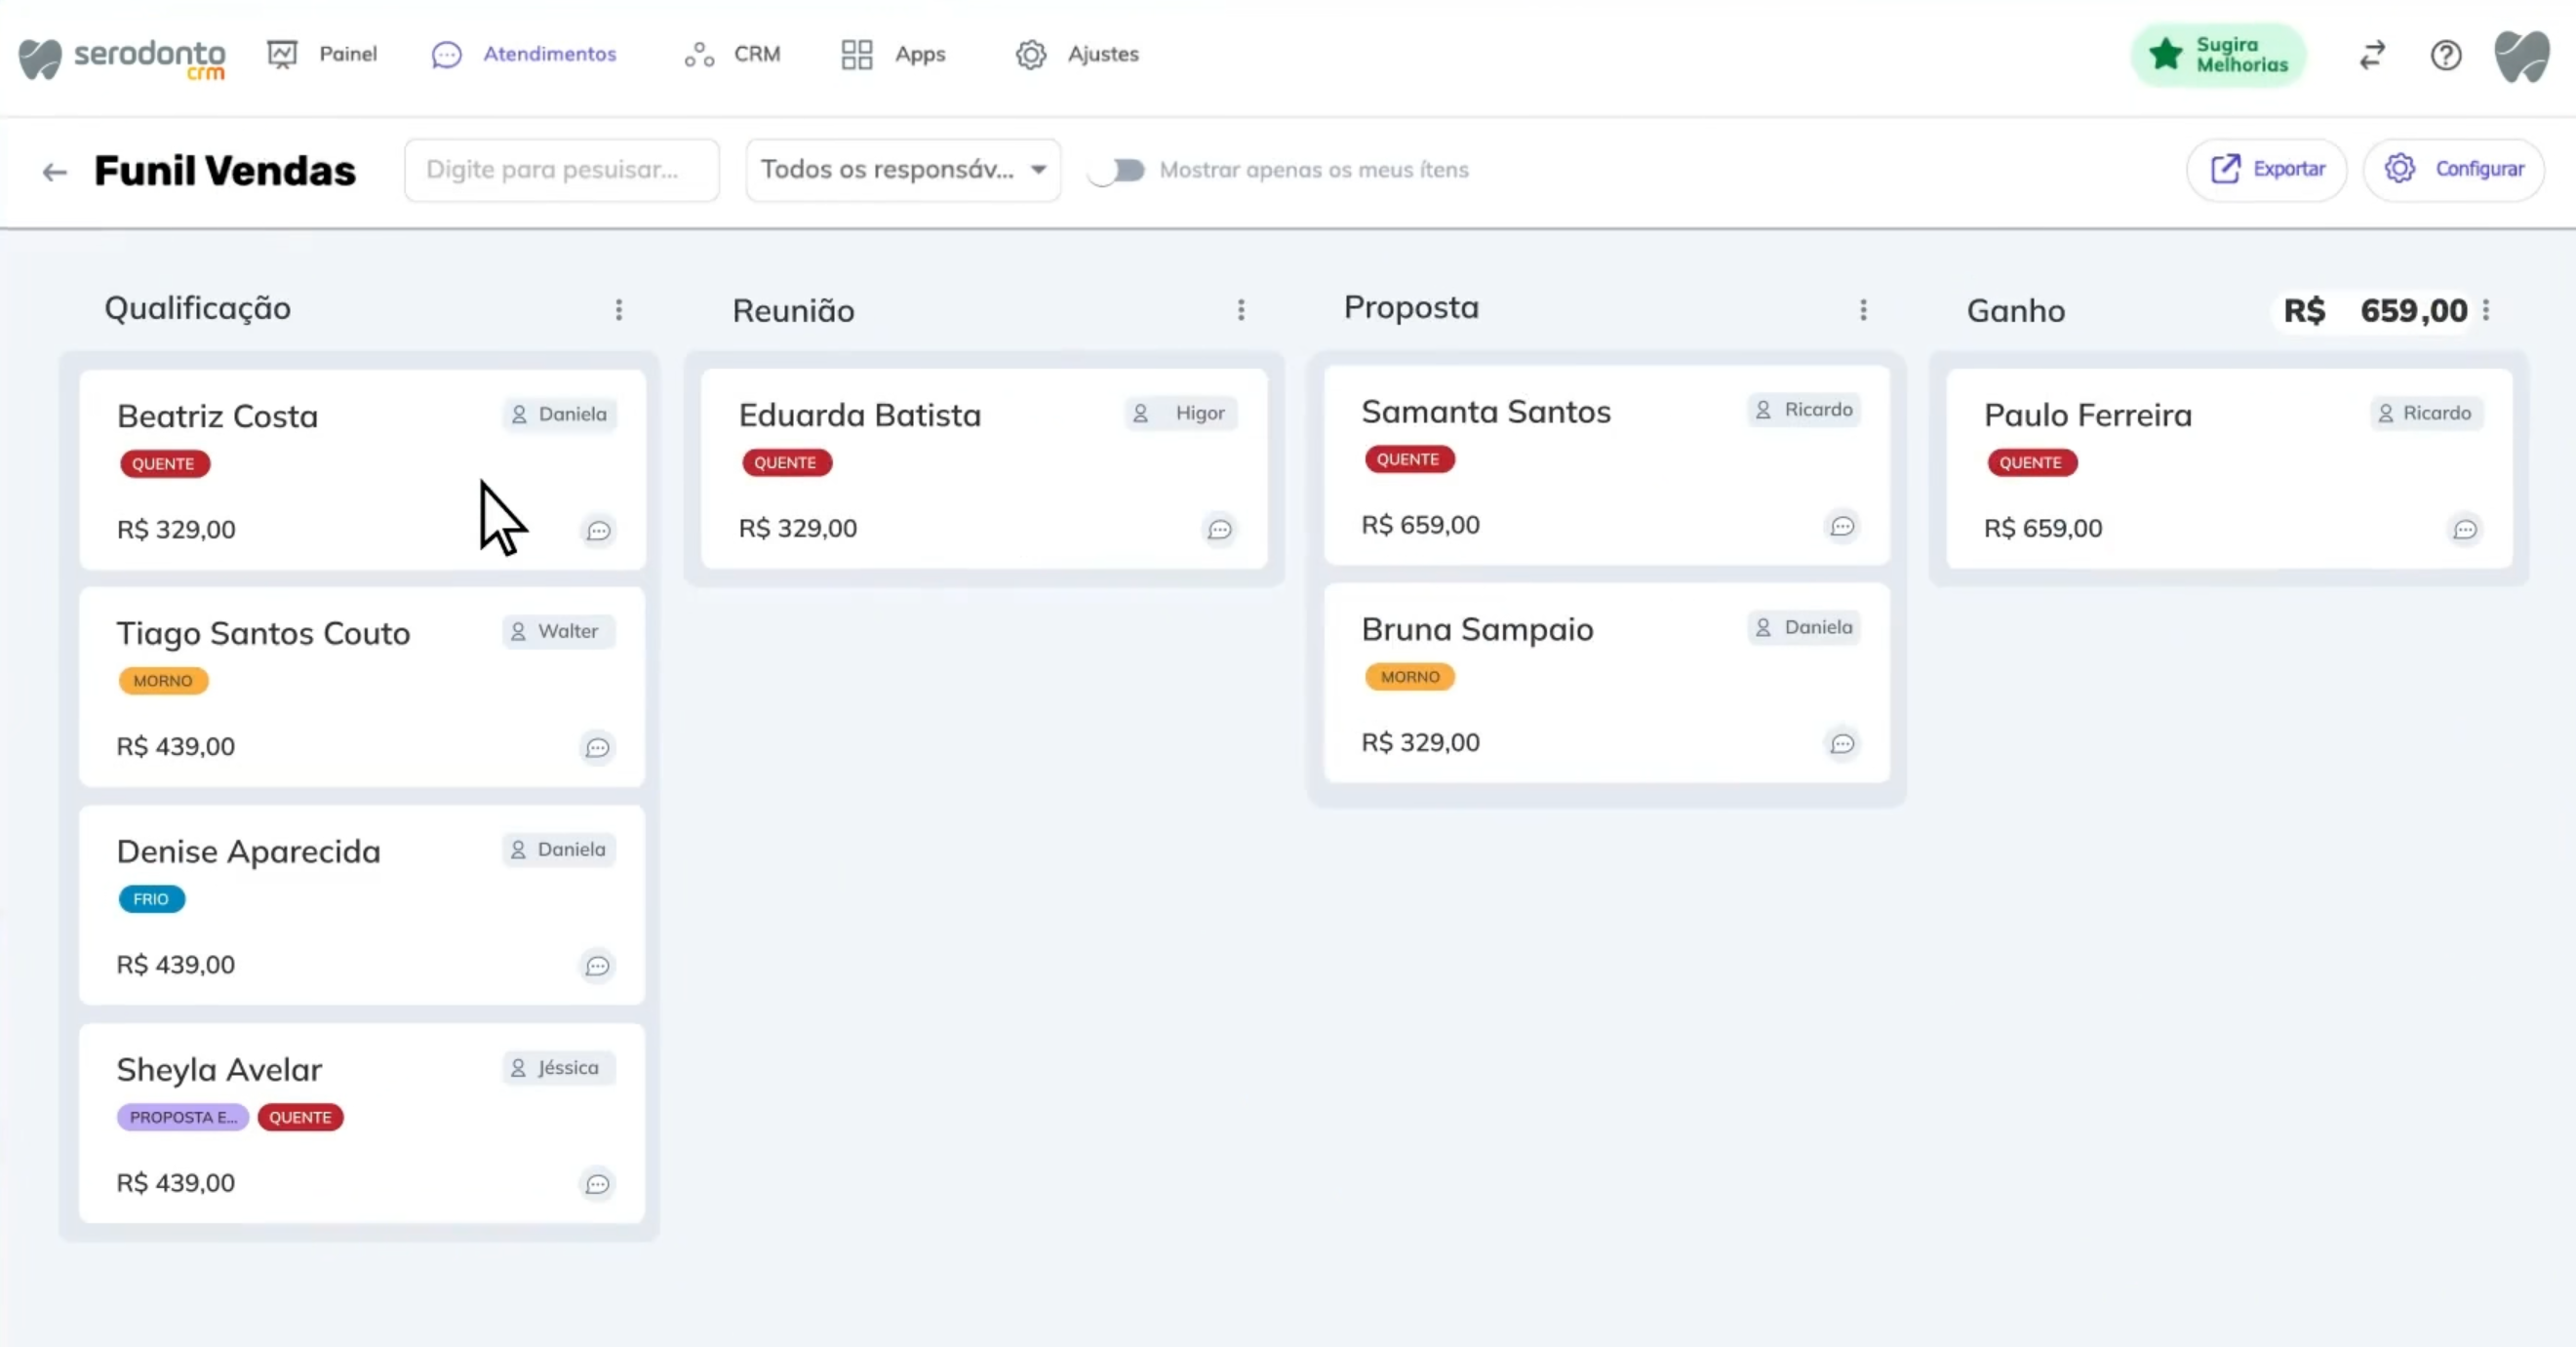Screen dimensions: 2576x1347
Task: Expand the 'Todos os responsáv...' dropdown
Action: click(x=903, y=170)
